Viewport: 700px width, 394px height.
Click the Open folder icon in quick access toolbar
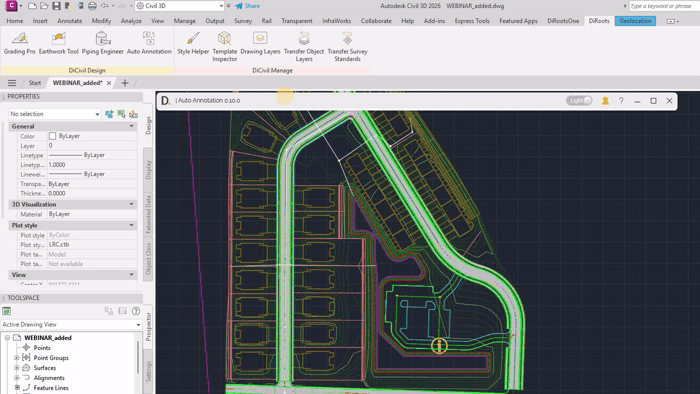pyautogui.click(x=44, y=6)
